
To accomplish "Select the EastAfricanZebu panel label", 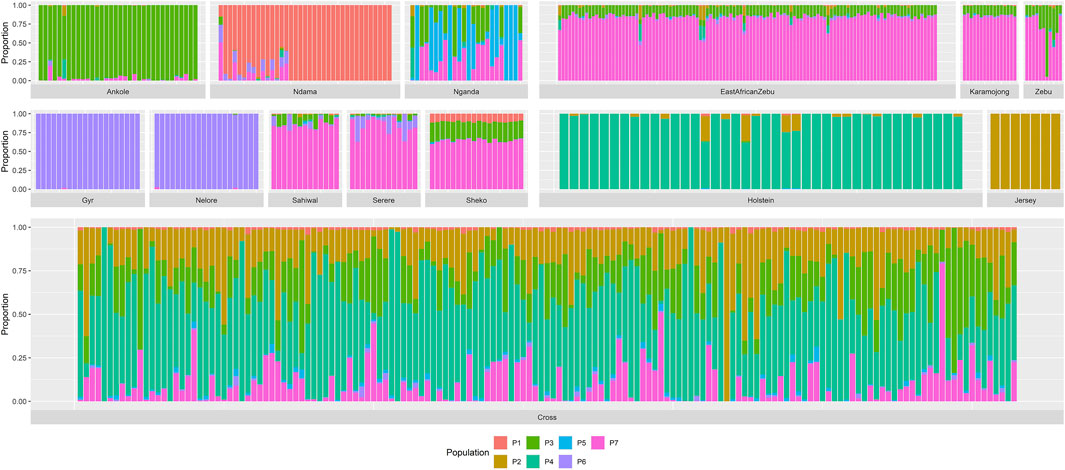I will (x=746, y=92).
